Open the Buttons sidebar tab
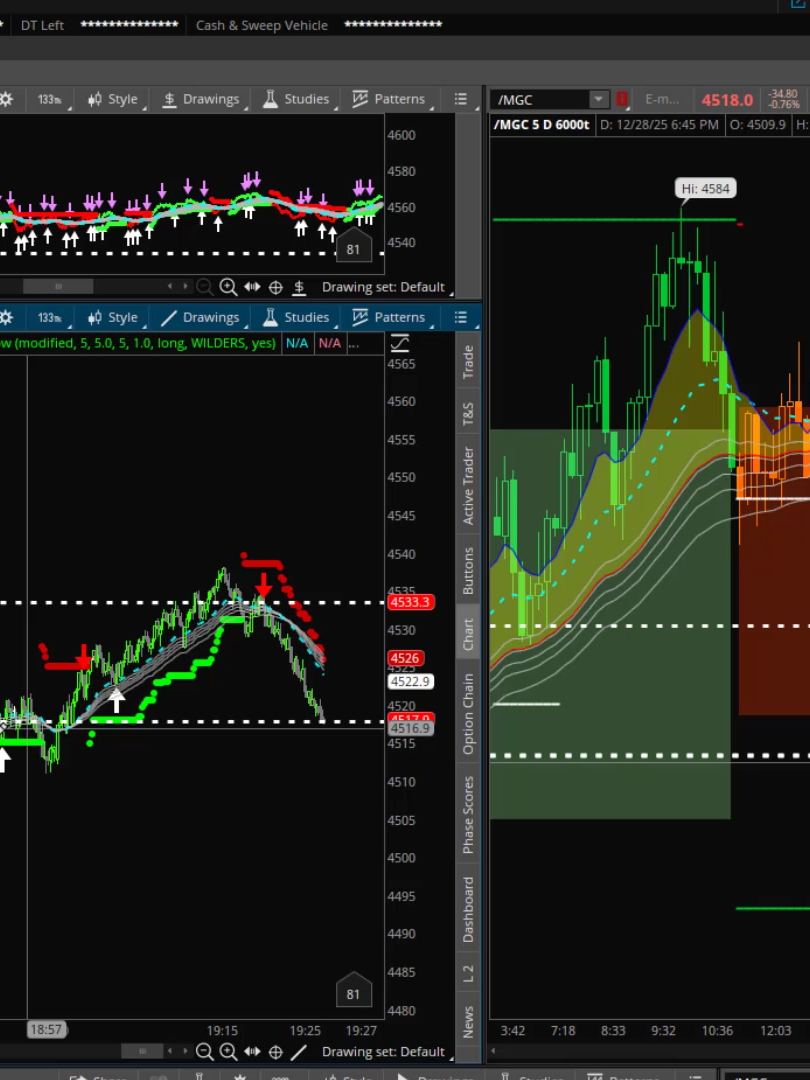The height and width of the screenshot is (1080, 810). click(468, 571)
